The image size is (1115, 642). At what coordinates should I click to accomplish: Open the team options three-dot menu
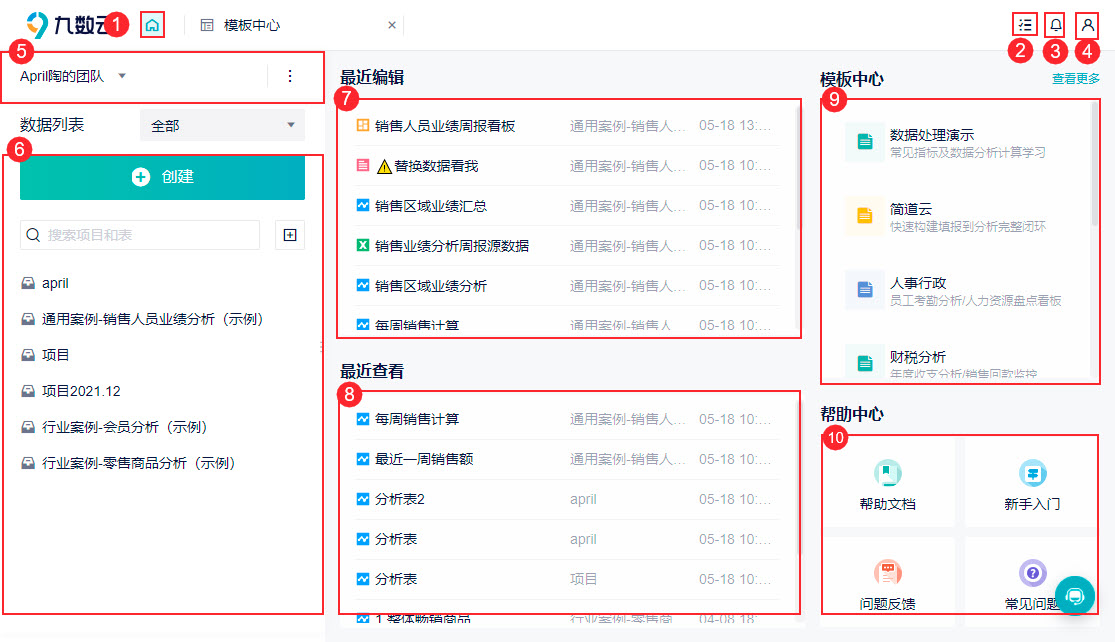click(289, 76)
